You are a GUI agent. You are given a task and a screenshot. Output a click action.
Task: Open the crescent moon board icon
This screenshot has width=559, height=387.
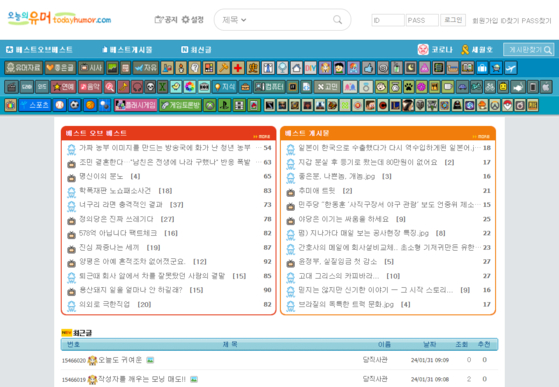(x=411, y=68)
